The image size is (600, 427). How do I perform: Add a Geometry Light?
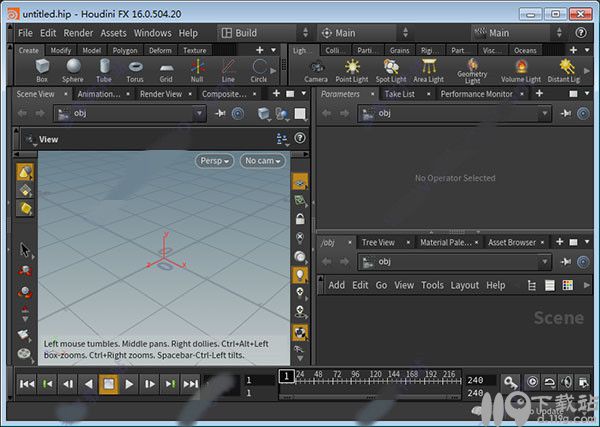coord(472,72)
